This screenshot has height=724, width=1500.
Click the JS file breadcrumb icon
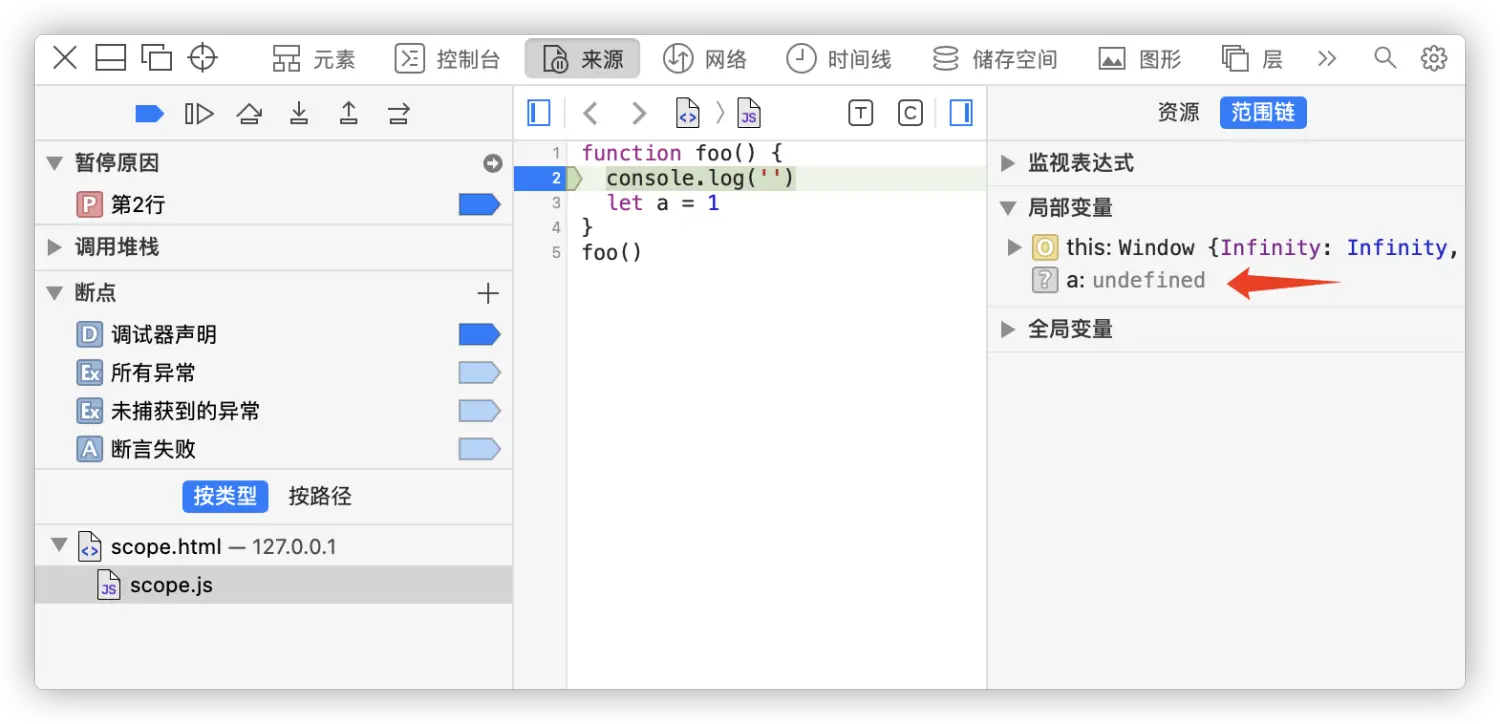(x=749, y=113)
